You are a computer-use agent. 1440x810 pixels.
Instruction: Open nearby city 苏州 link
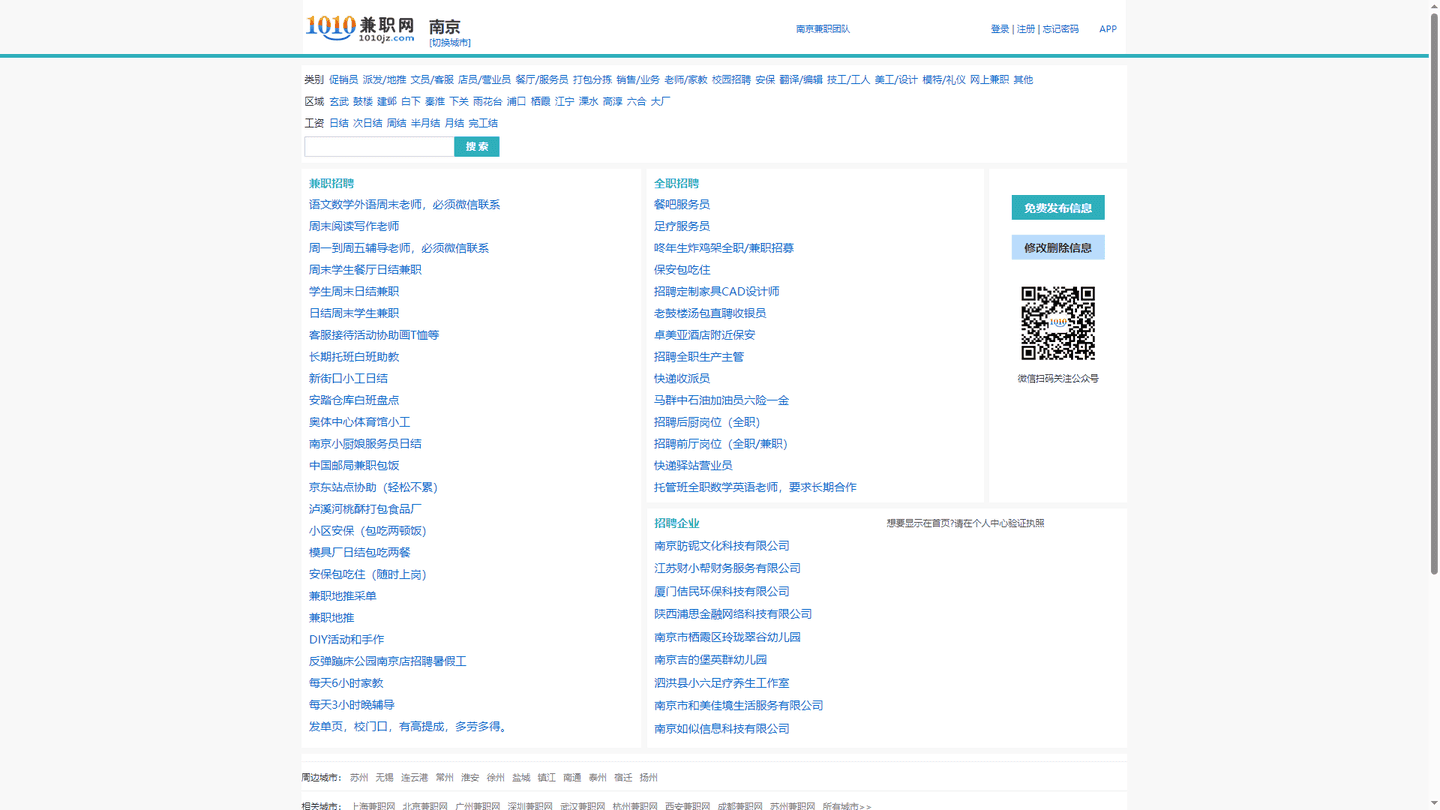[359, 778]
